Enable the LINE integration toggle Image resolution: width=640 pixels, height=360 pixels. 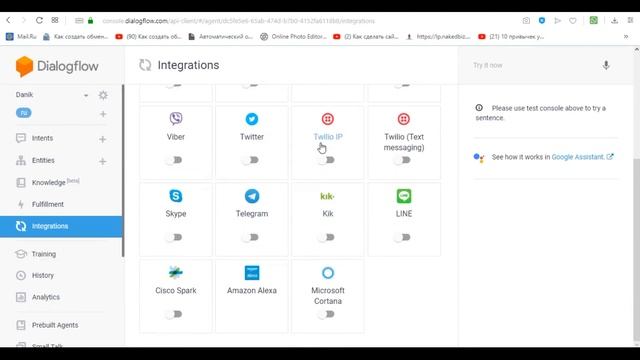click(x=402, y=237)
